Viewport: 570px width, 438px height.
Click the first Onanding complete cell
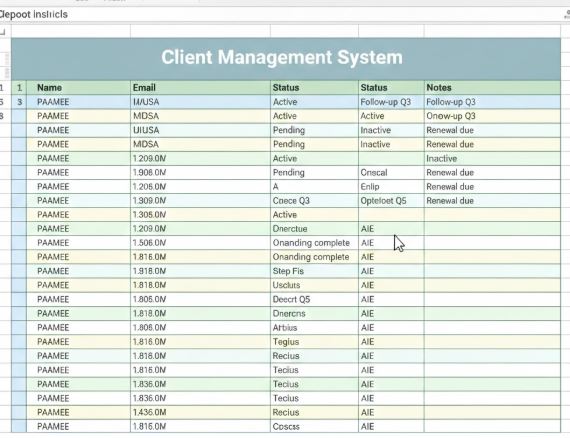click(x=314, y=243)
